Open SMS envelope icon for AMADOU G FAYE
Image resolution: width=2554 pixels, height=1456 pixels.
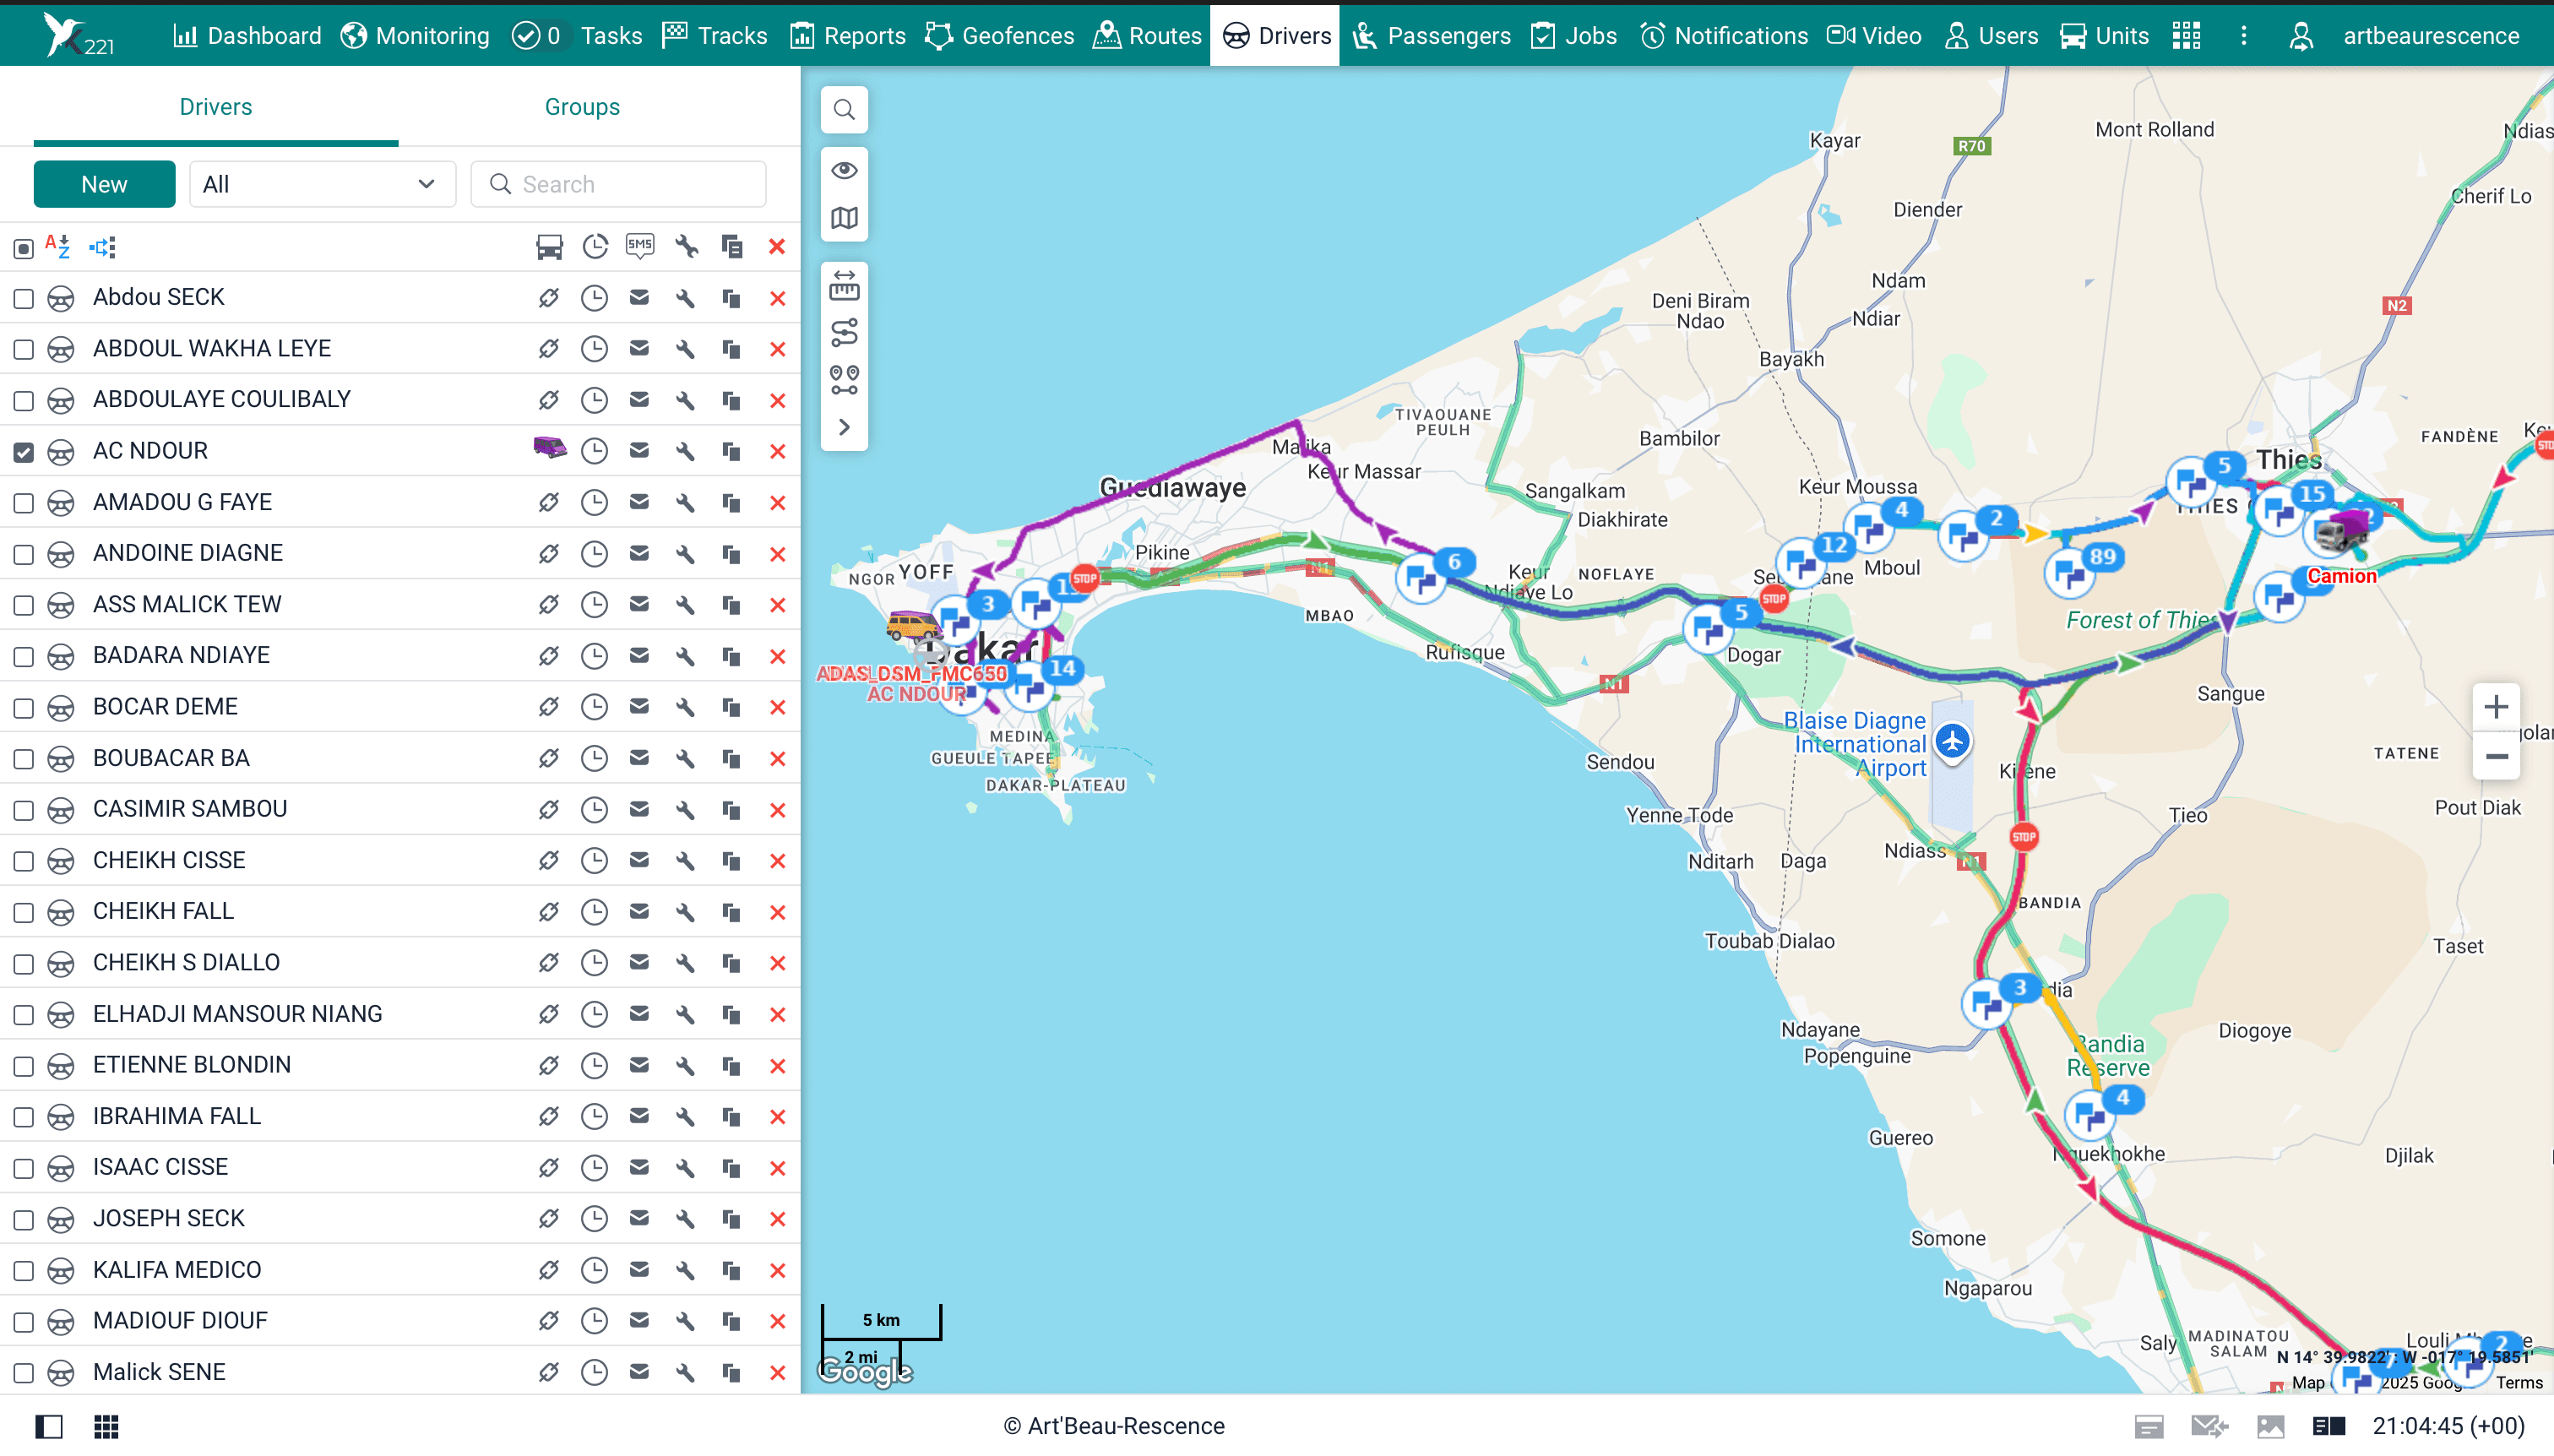click(x=639, y=502)
